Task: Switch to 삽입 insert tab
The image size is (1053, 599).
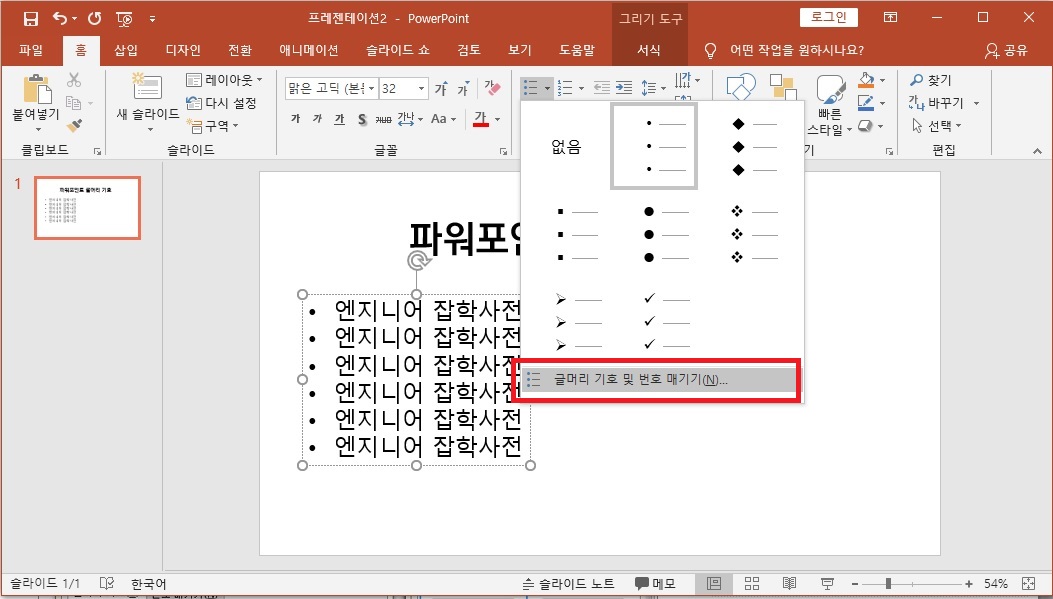Action: coord(126,50)
